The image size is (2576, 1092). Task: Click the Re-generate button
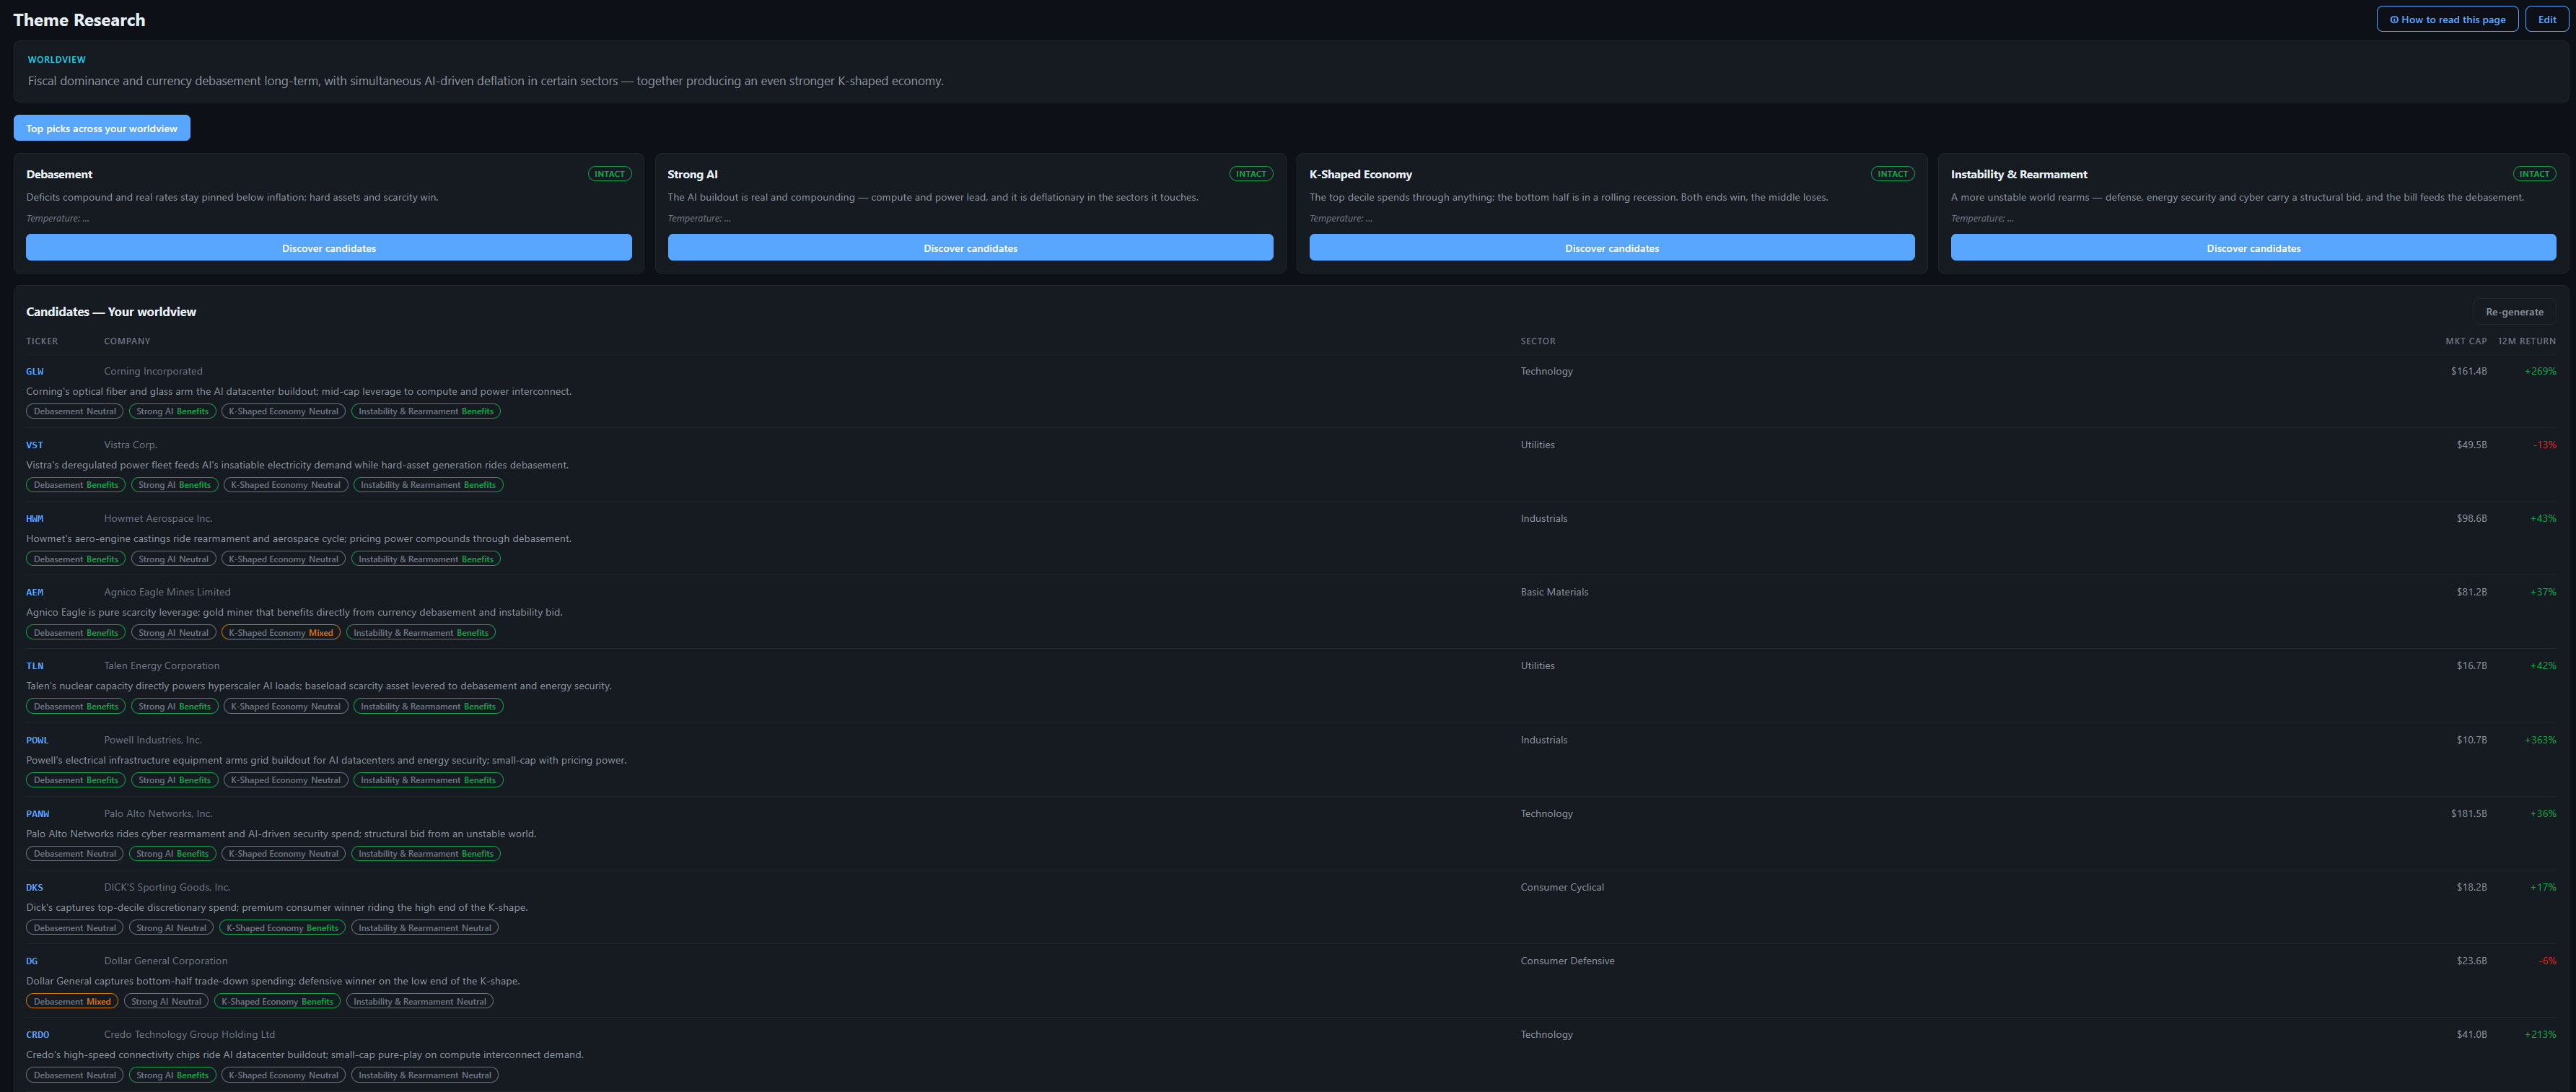tap(2514, 312)
